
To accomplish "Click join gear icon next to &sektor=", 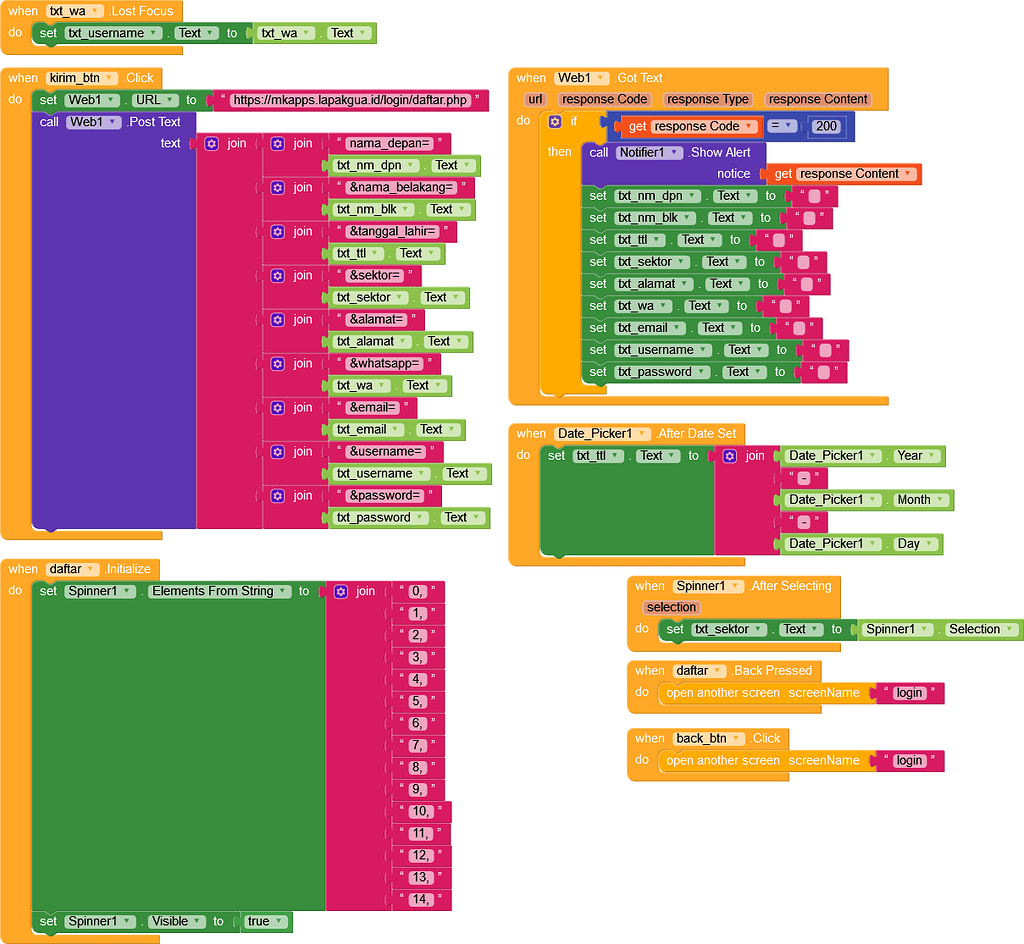I will [x=278, y=276].
